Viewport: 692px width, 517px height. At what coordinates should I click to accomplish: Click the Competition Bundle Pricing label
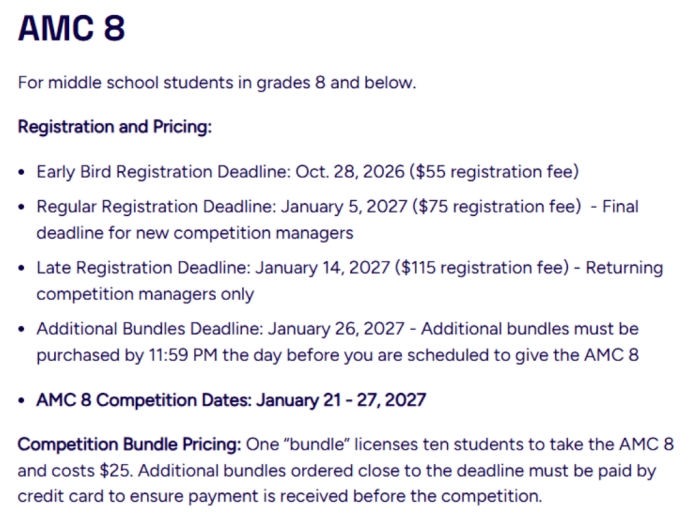[129, 444]
